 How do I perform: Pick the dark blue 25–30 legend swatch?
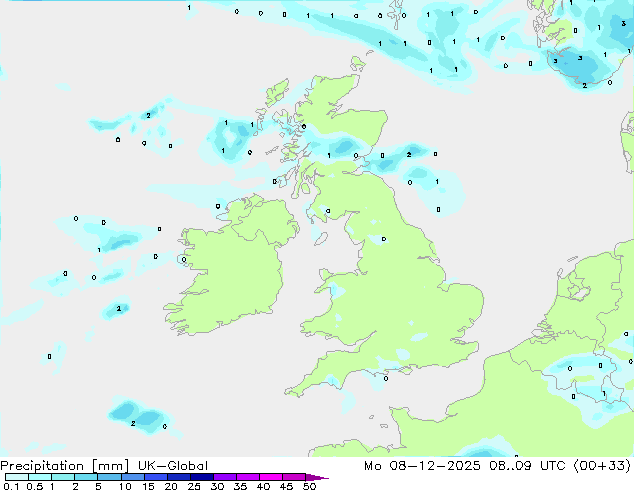point(202,478)
